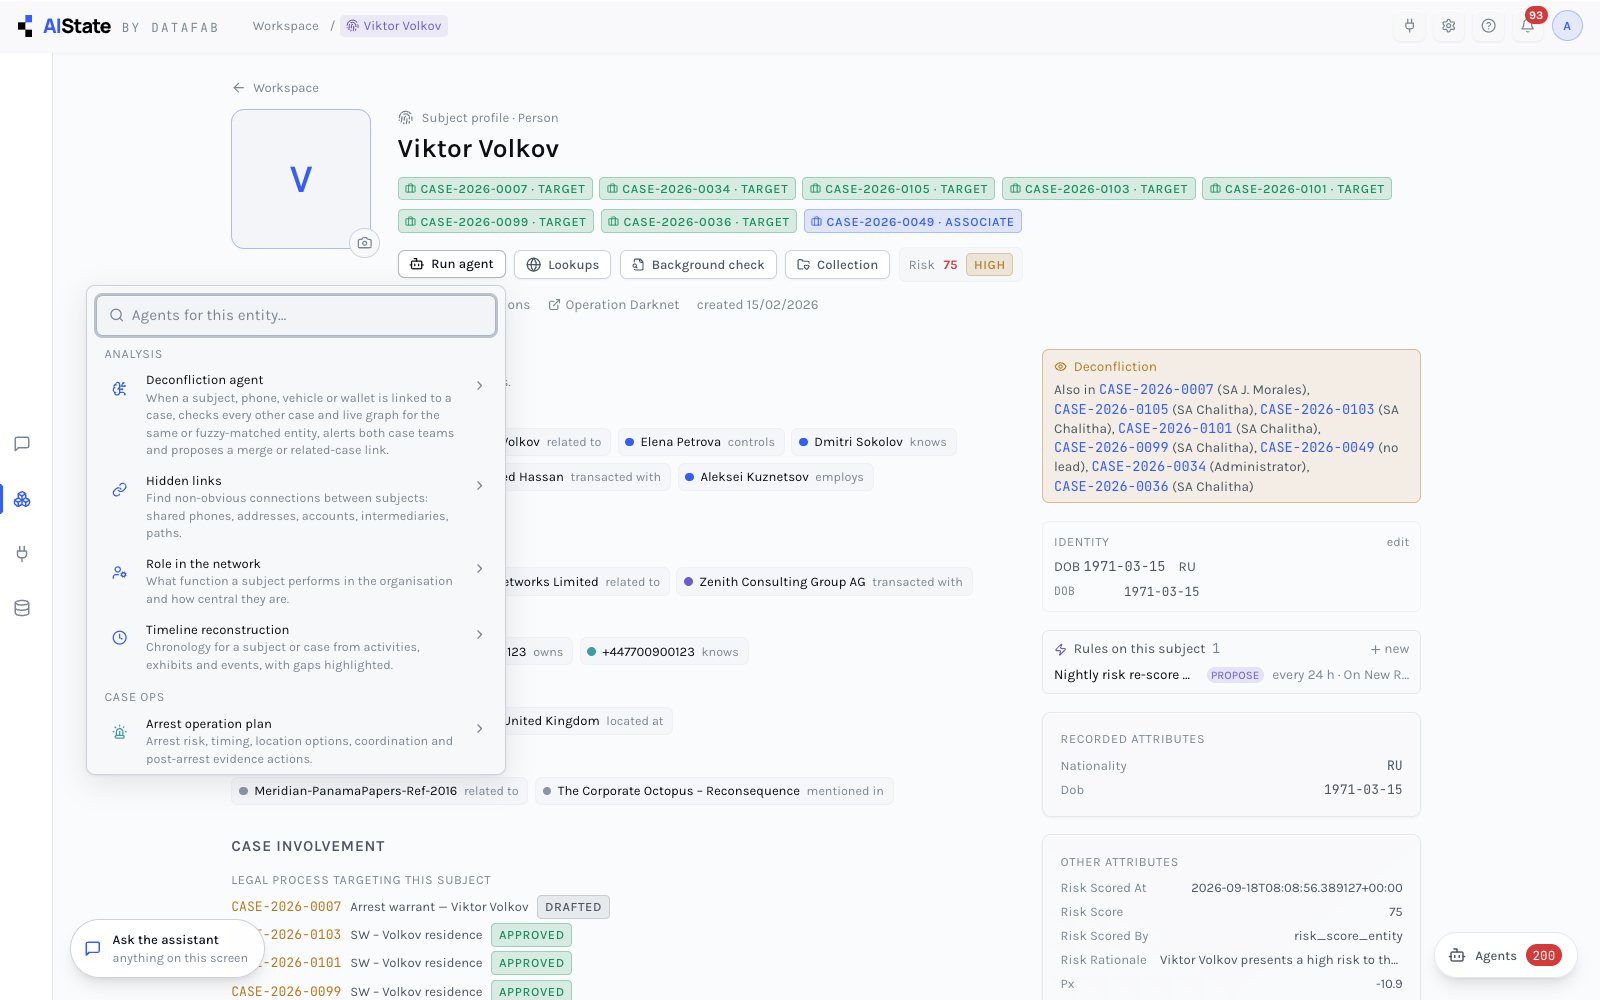The height and width of the screenshot is (1000, 1600).
Task: Select Timeline reconstruction agent
Action: 296,647
